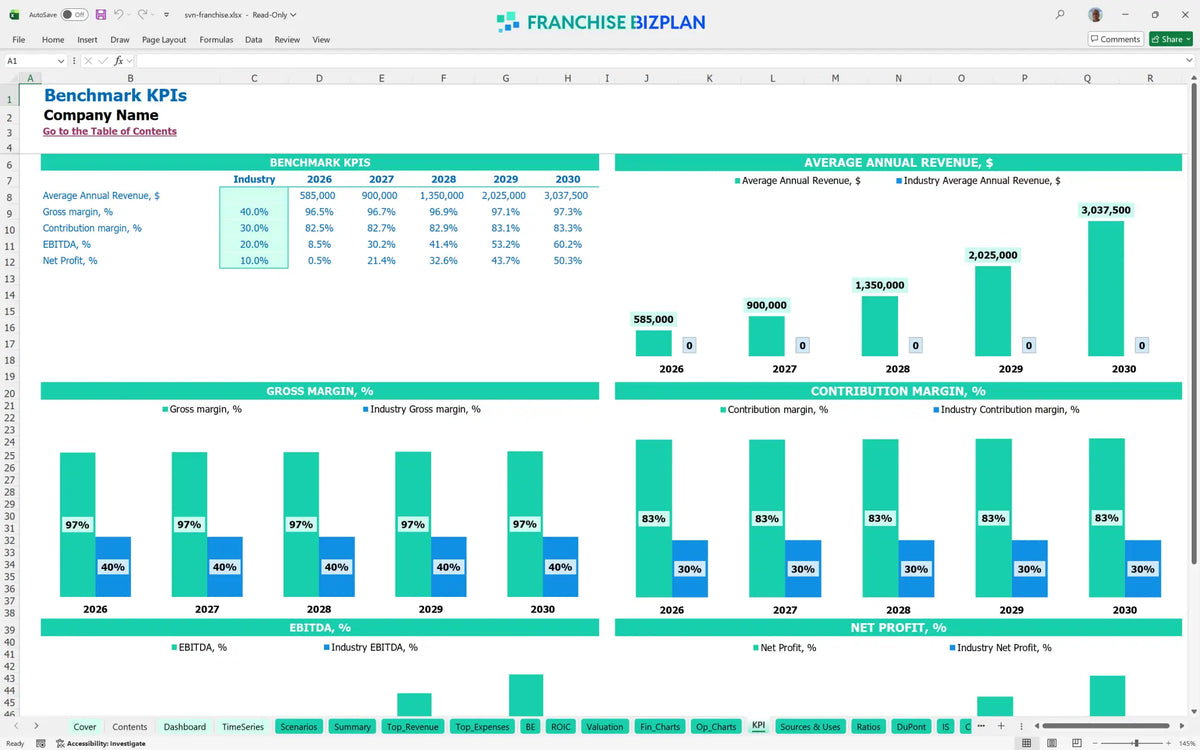Open the Page Layout tab

pos(164,39)
